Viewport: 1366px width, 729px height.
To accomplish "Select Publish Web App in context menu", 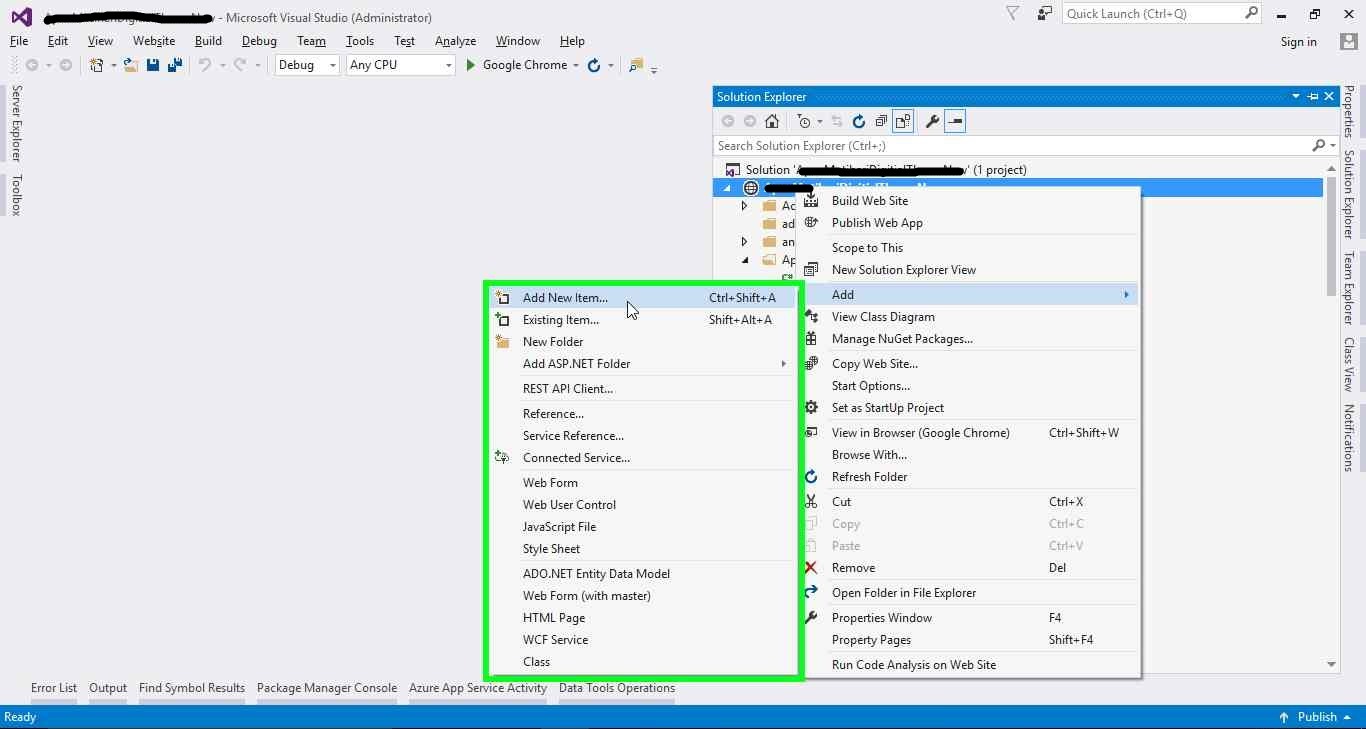I will (969, 223).
